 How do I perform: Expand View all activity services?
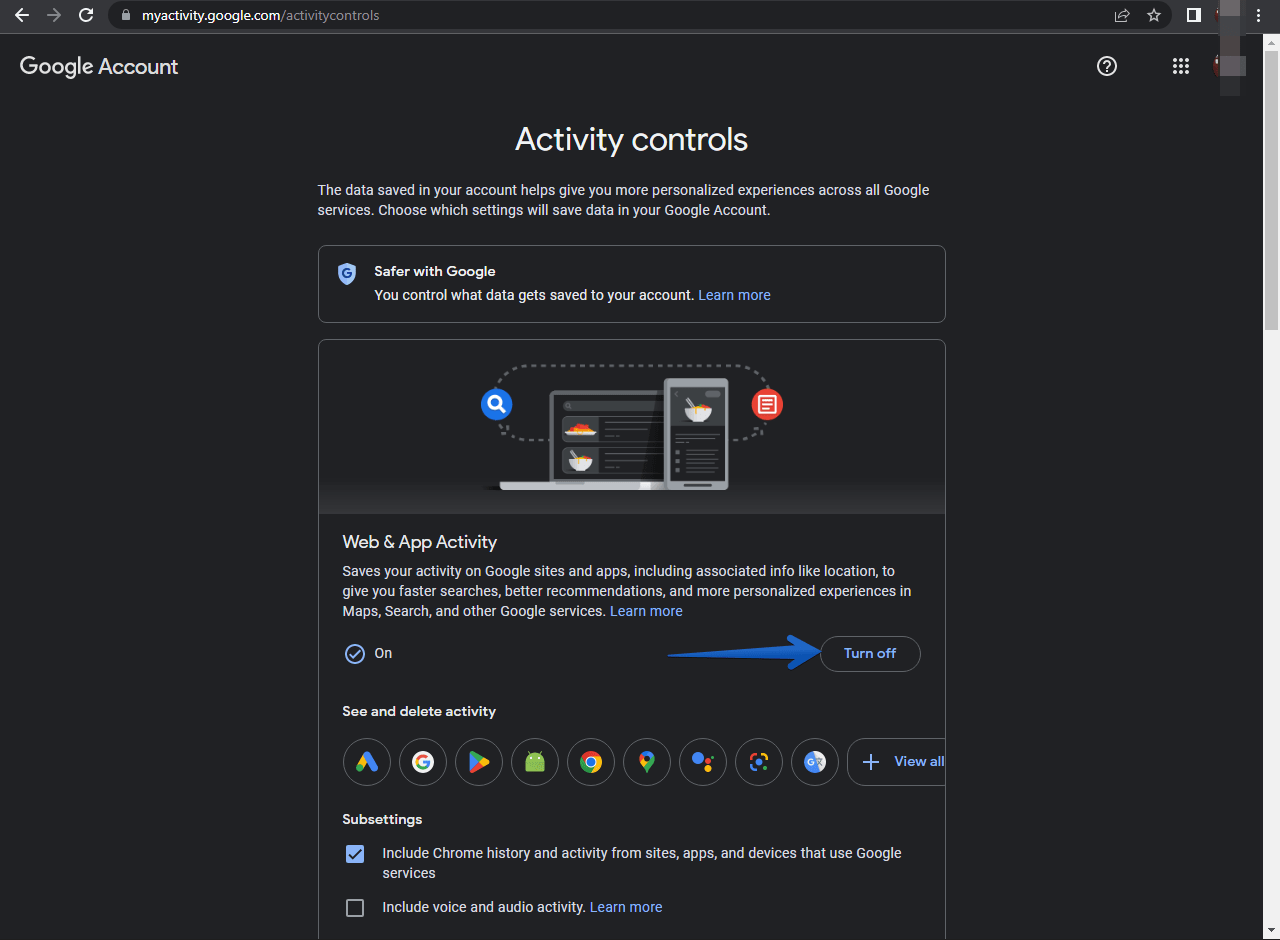point(897,762)
